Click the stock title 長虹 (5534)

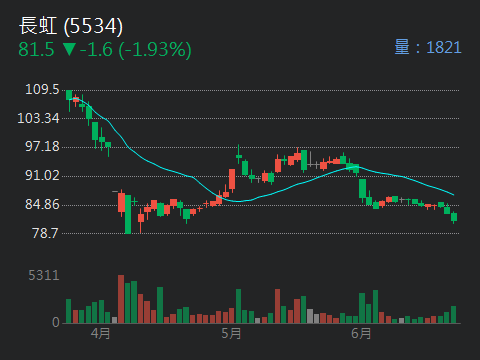pos(71,26)
